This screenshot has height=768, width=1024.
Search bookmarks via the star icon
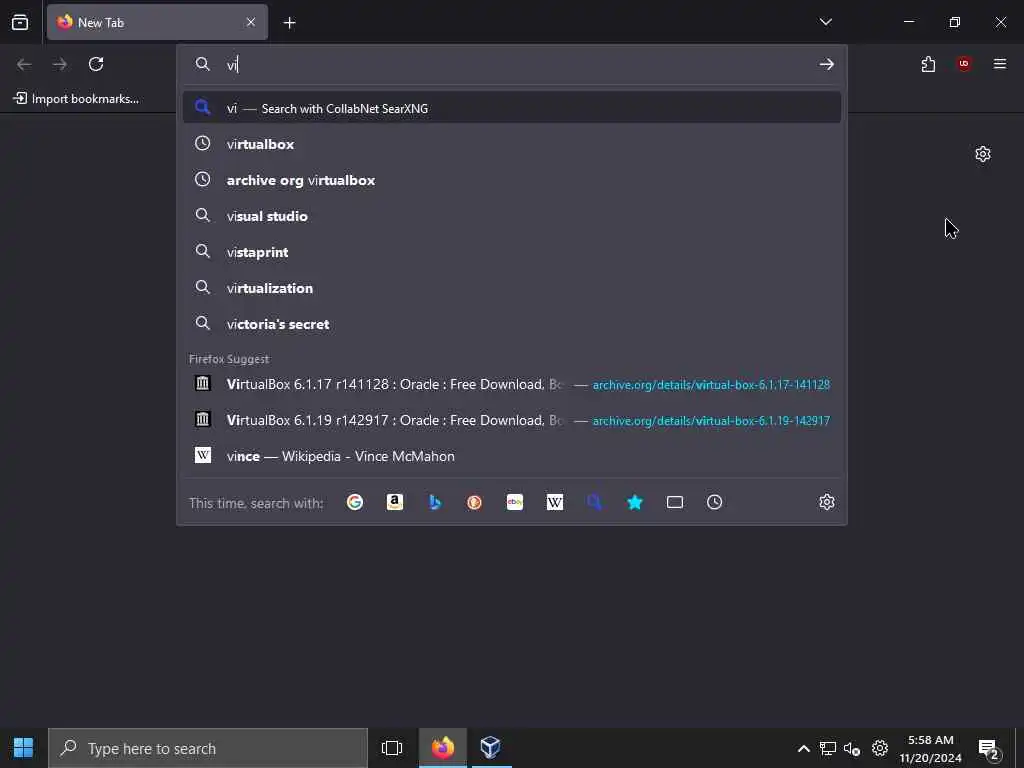tap(635, 502)
